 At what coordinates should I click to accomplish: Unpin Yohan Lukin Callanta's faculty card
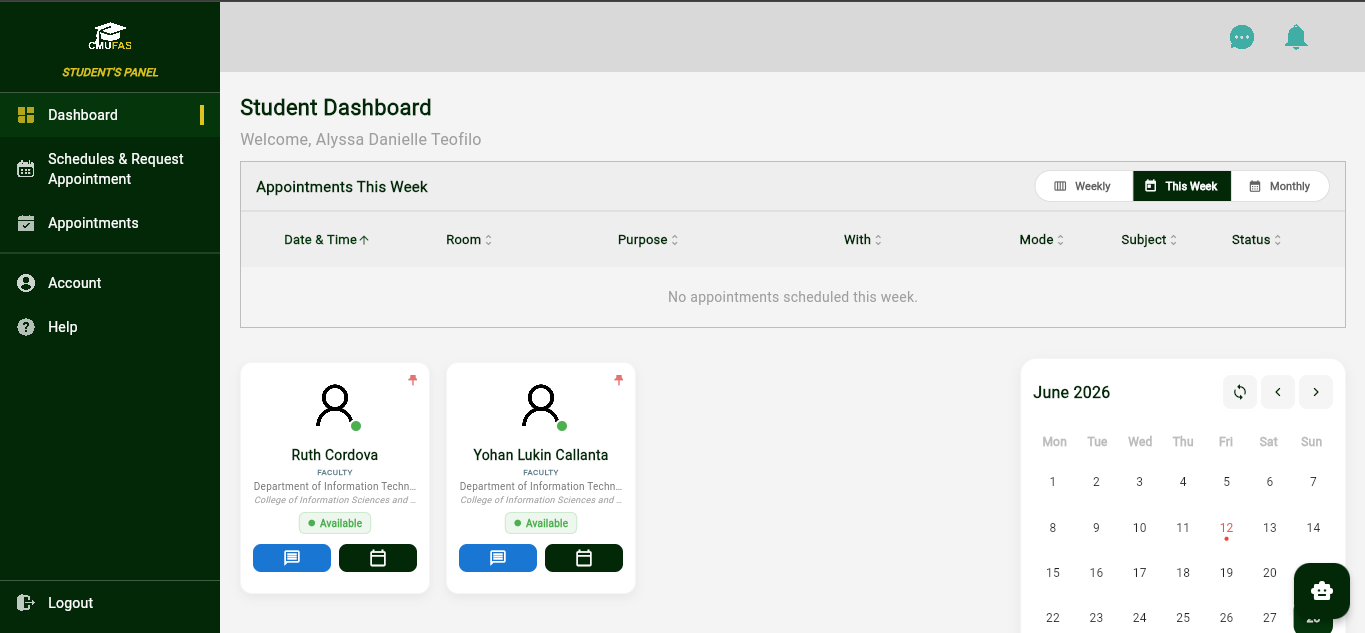pos(619,380)
